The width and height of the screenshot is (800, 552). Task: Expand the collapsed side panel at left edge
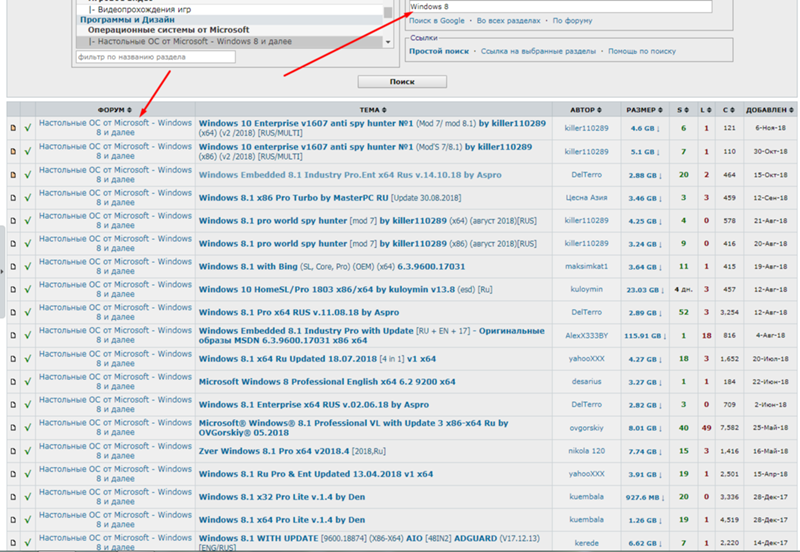tap(2, 271)
